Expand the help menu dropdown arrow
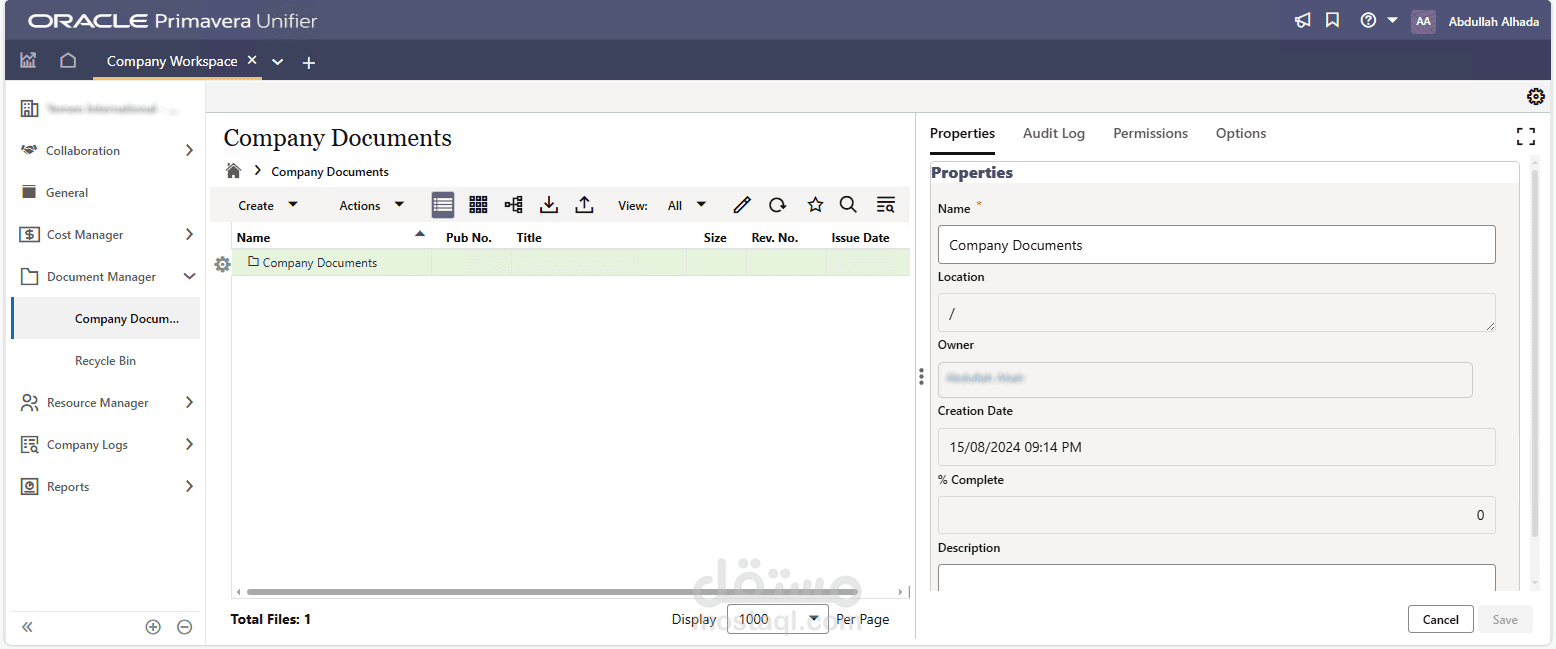Viewport: 1556px width, 649px height. [1392, 20]
